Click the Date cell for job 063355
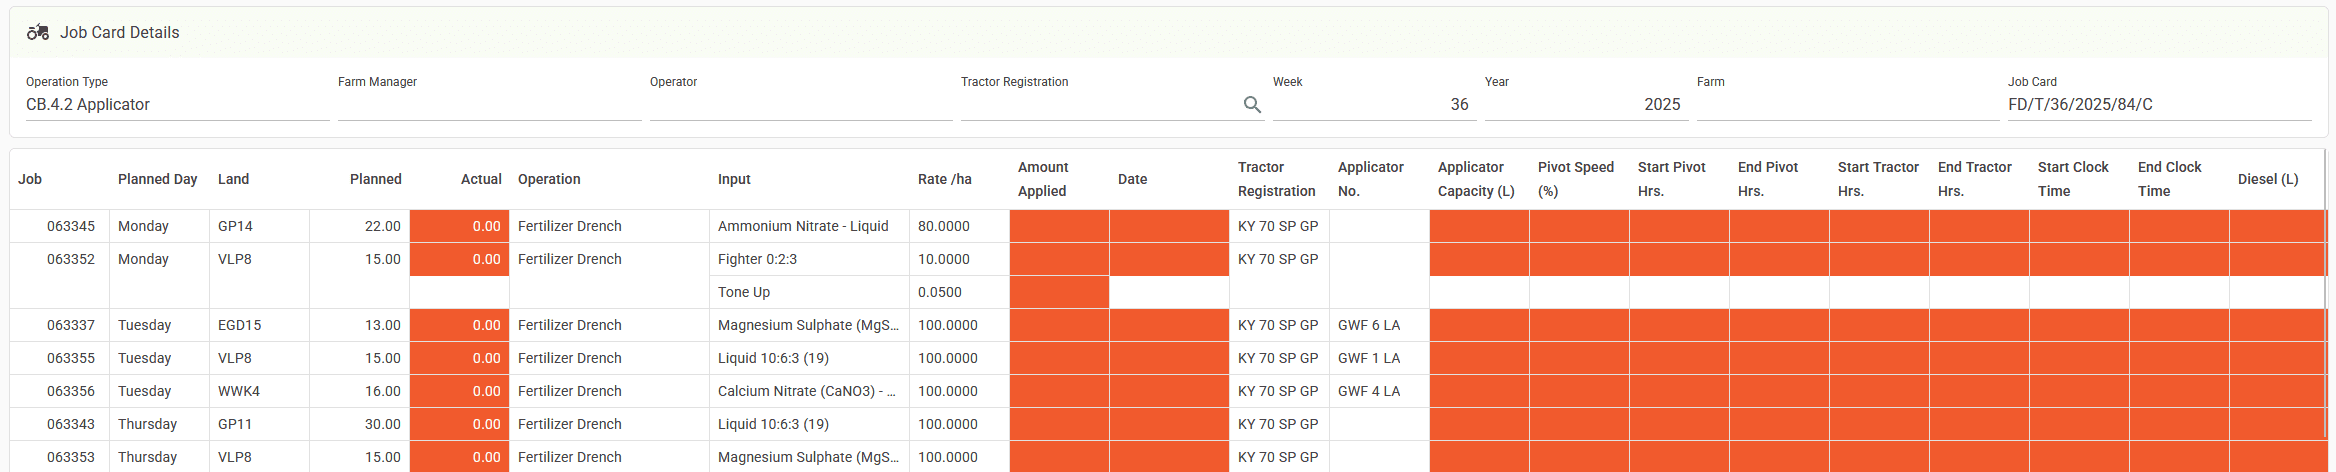 tap(1168, 358)
